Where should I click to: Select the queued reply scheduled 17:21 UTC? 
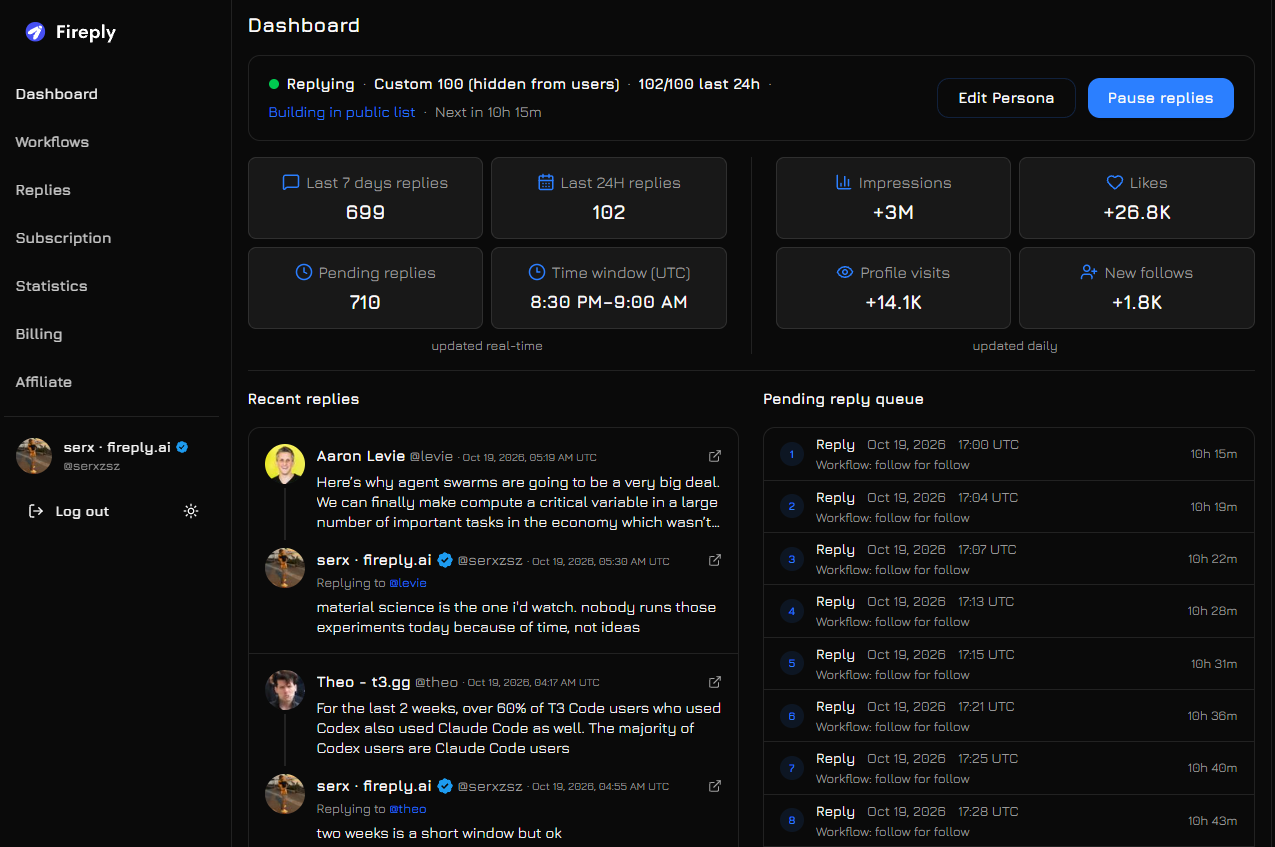(1008, 715)
